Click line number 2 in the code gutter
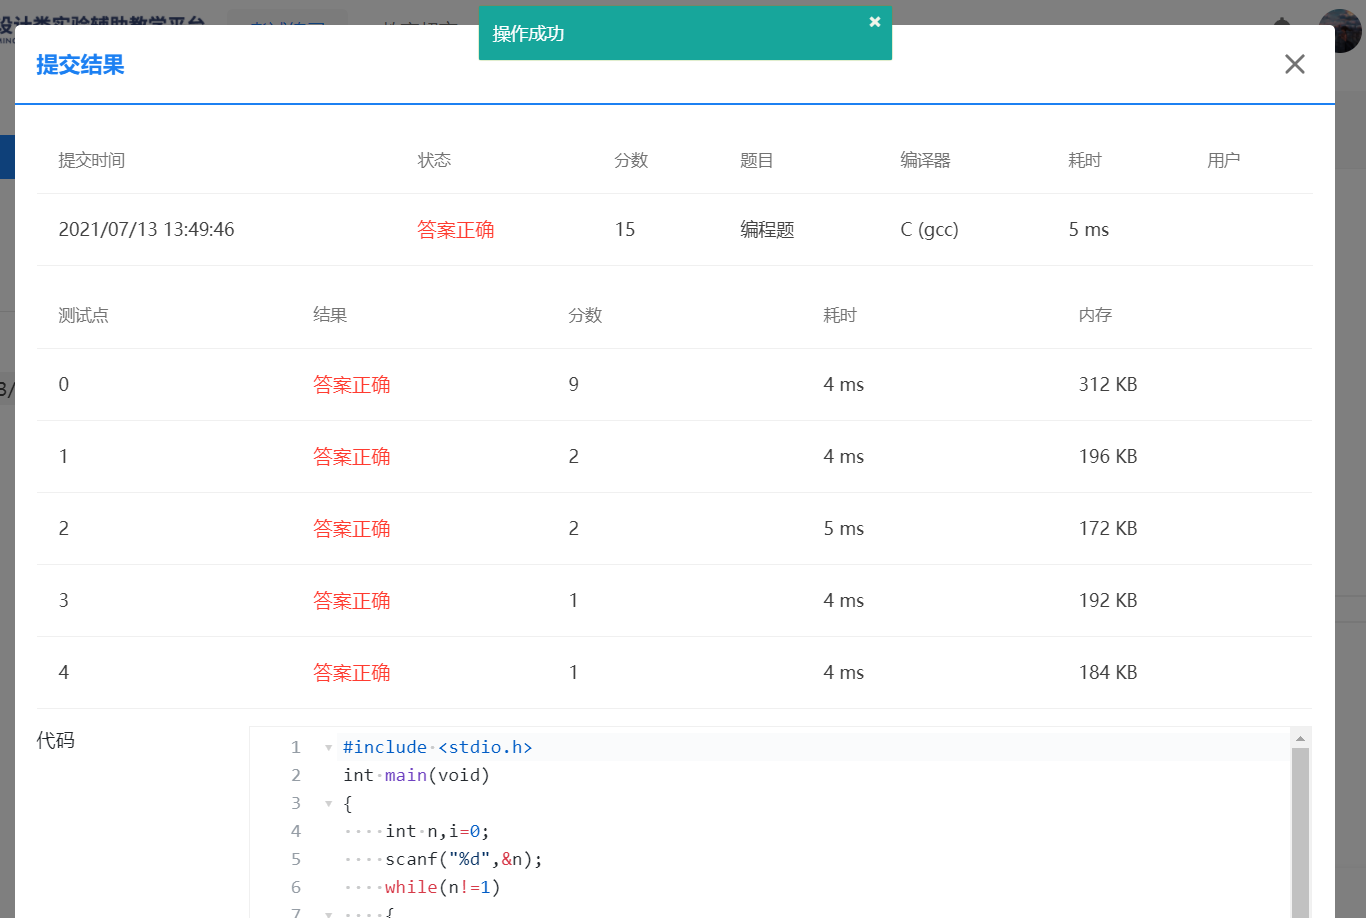The height and width of the screenshot is (918, 1366). 295,776
